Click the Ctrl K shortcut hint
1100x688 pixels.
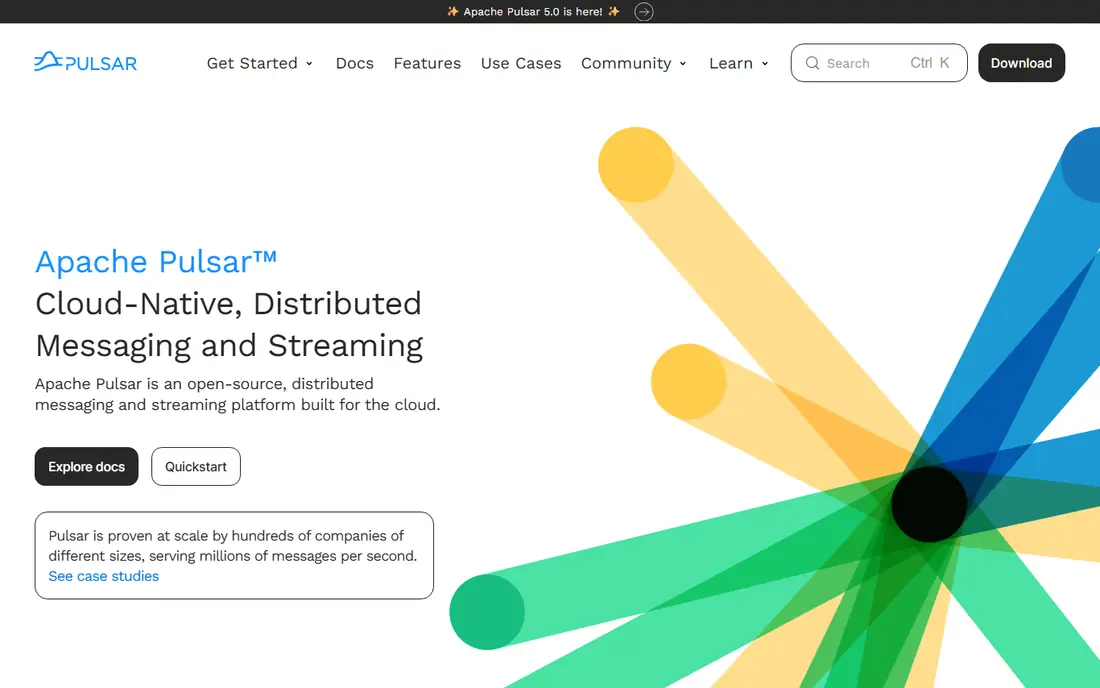[930, 63]
